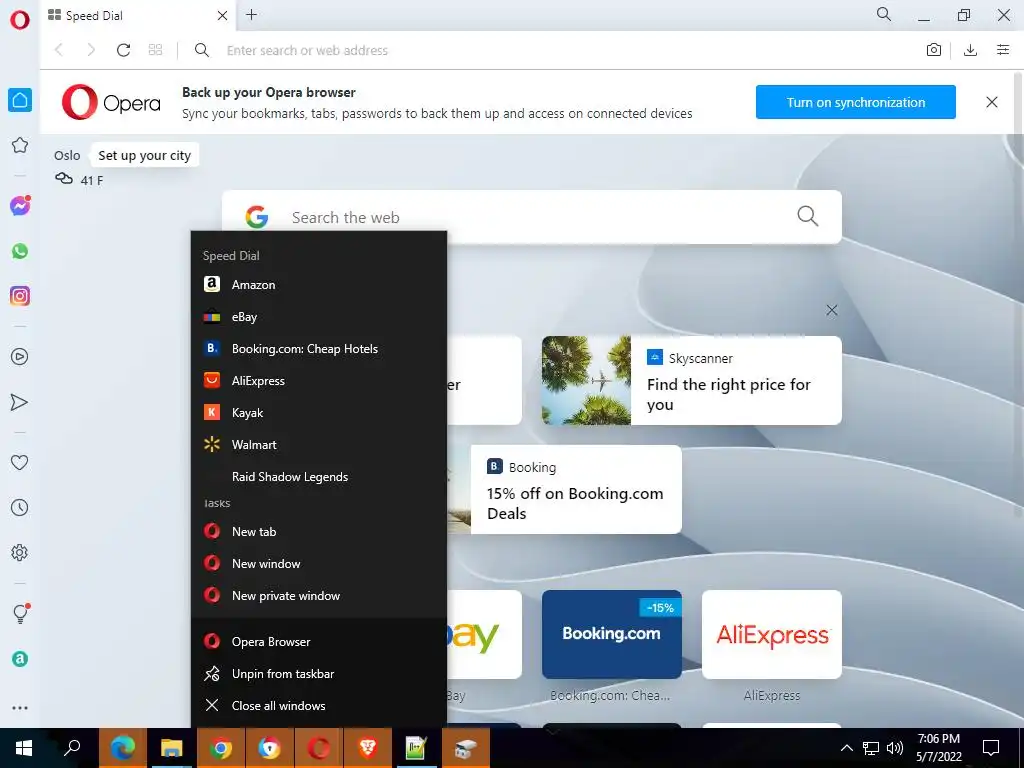
Task: Open taskbar search magnifier
Action: pos(72,748)
